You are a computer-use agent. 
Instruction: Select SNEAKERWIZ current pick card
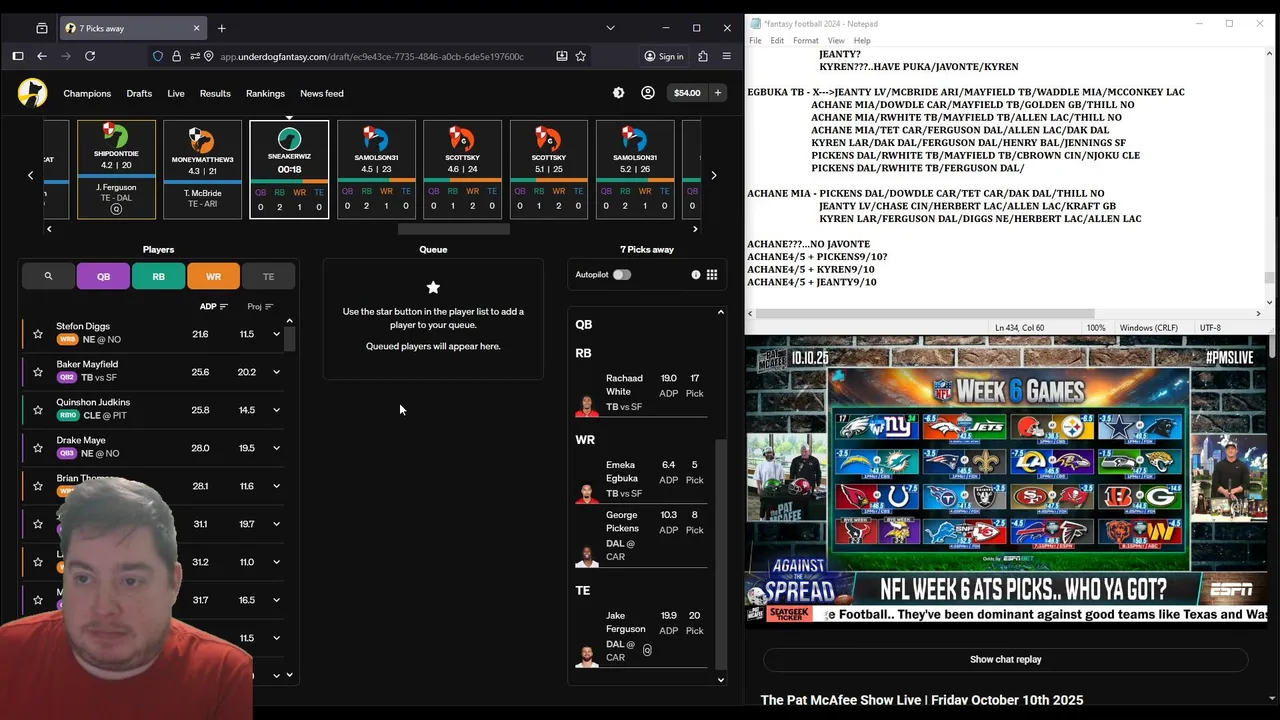pyautogui.click(x=289, y=169)
